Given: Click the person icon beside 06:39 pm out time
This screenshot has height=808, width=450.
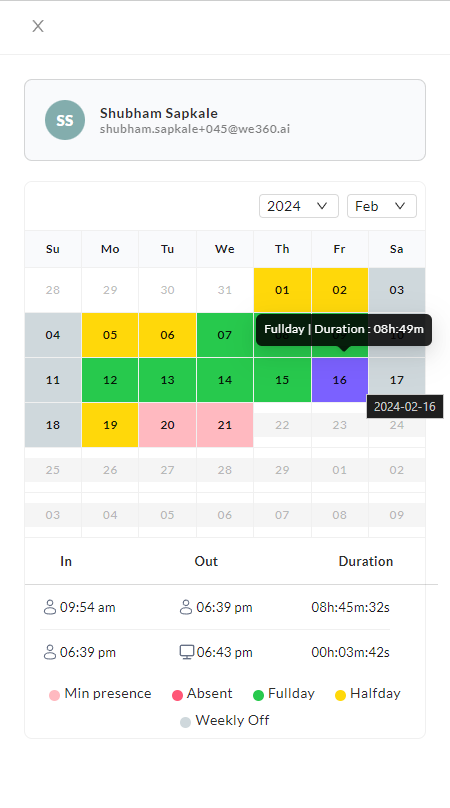Looking at the screenshot, I should 186,607.
